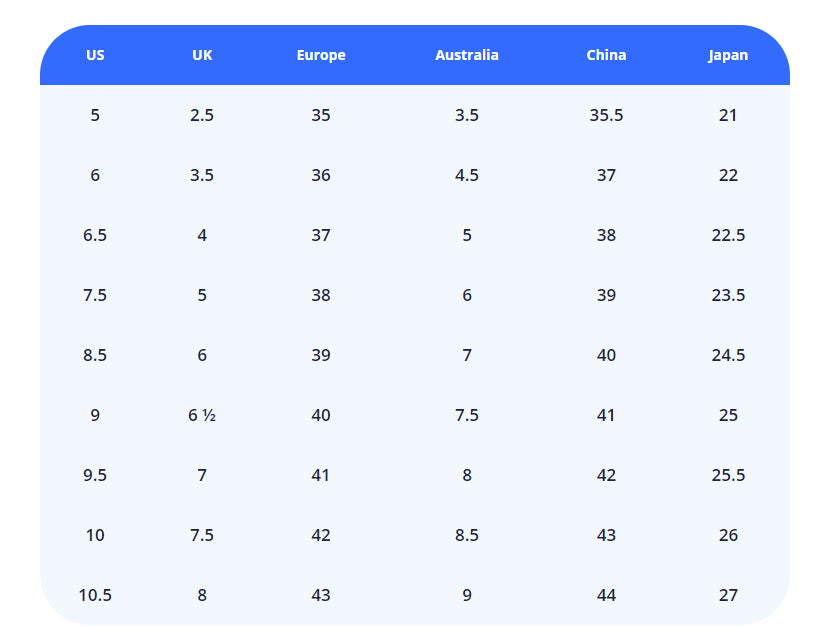The height and width of the screenshot is (626, 829).
Task: Select US size 7.5 cell
Action: click(x=95, y=295)
